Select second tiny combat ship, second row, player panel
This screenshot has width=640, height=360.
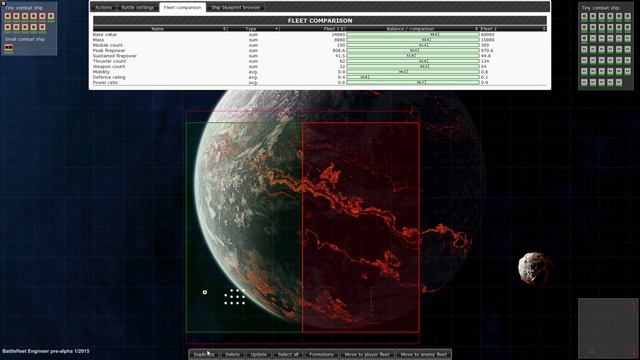(x=16, y=27)
